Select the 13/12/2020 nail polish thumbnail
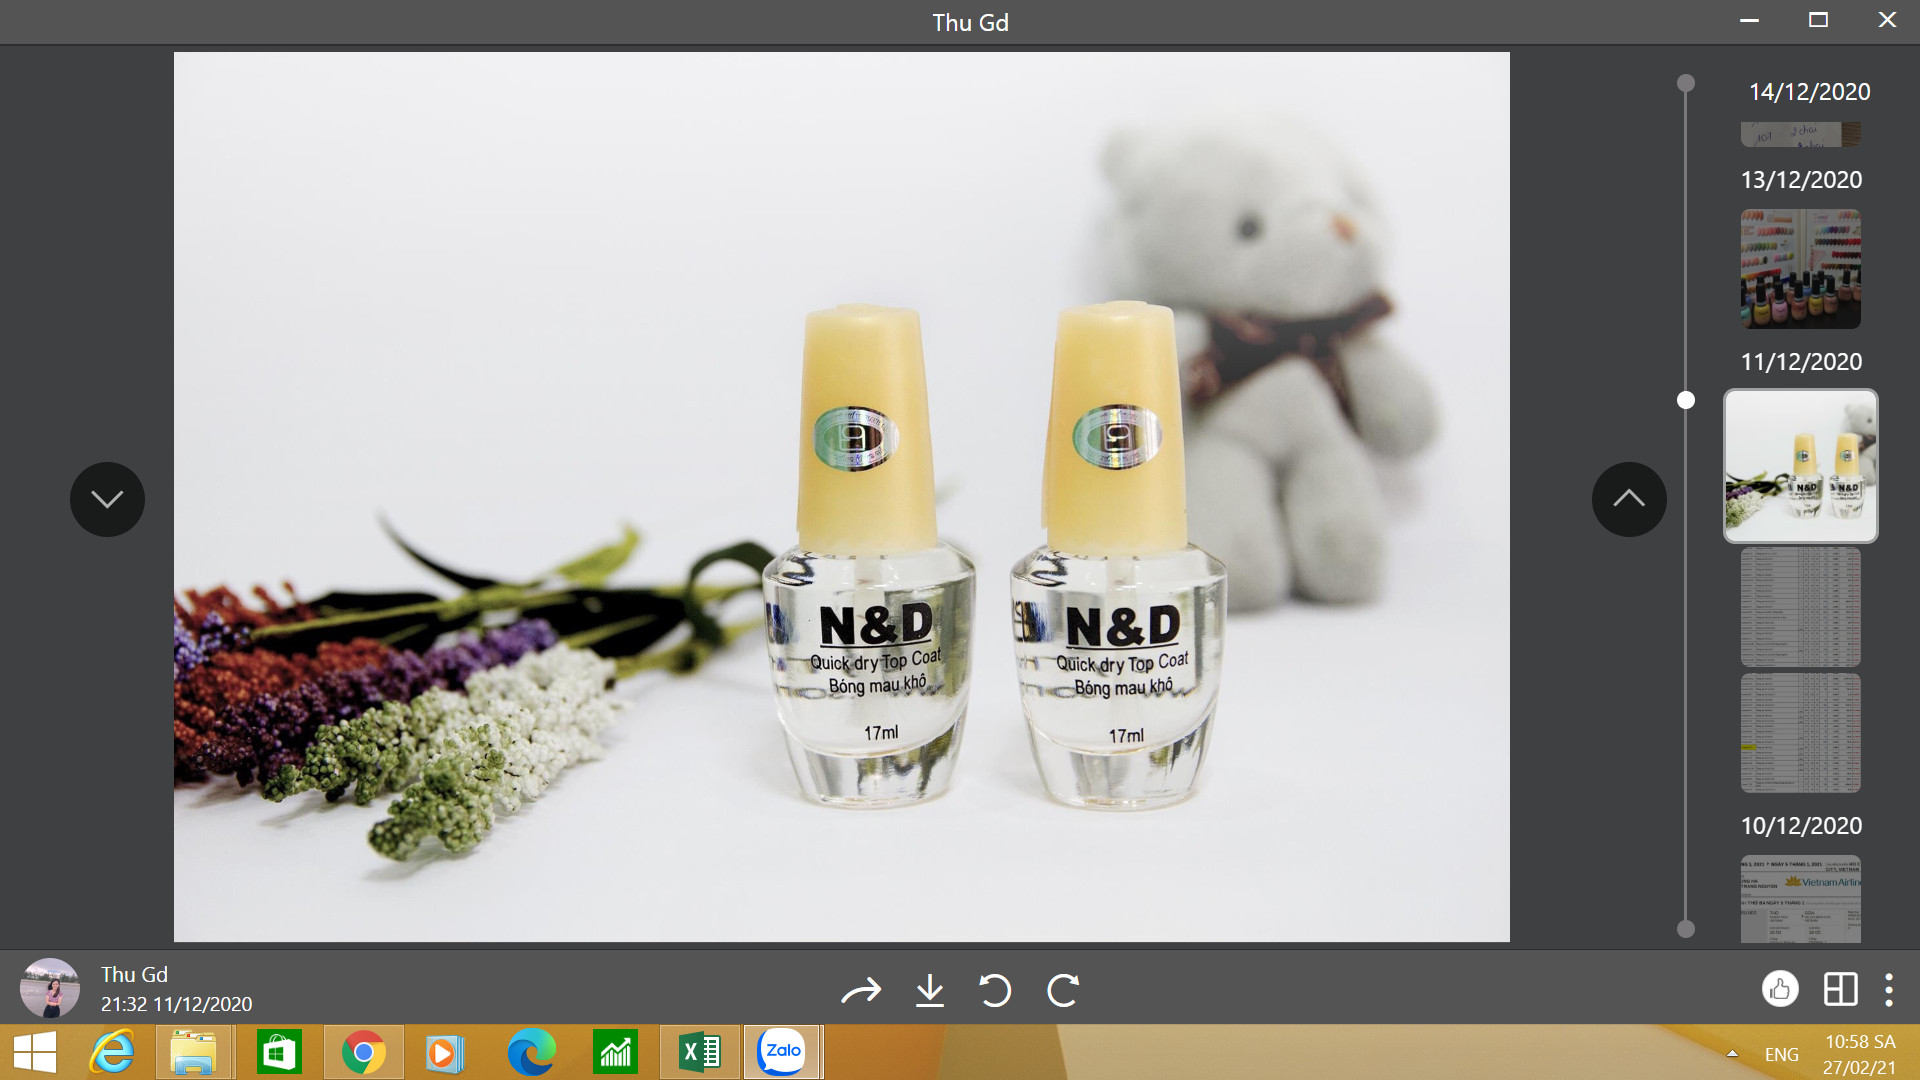This screenshot has height=1080, width=1920. [1800, 269]
